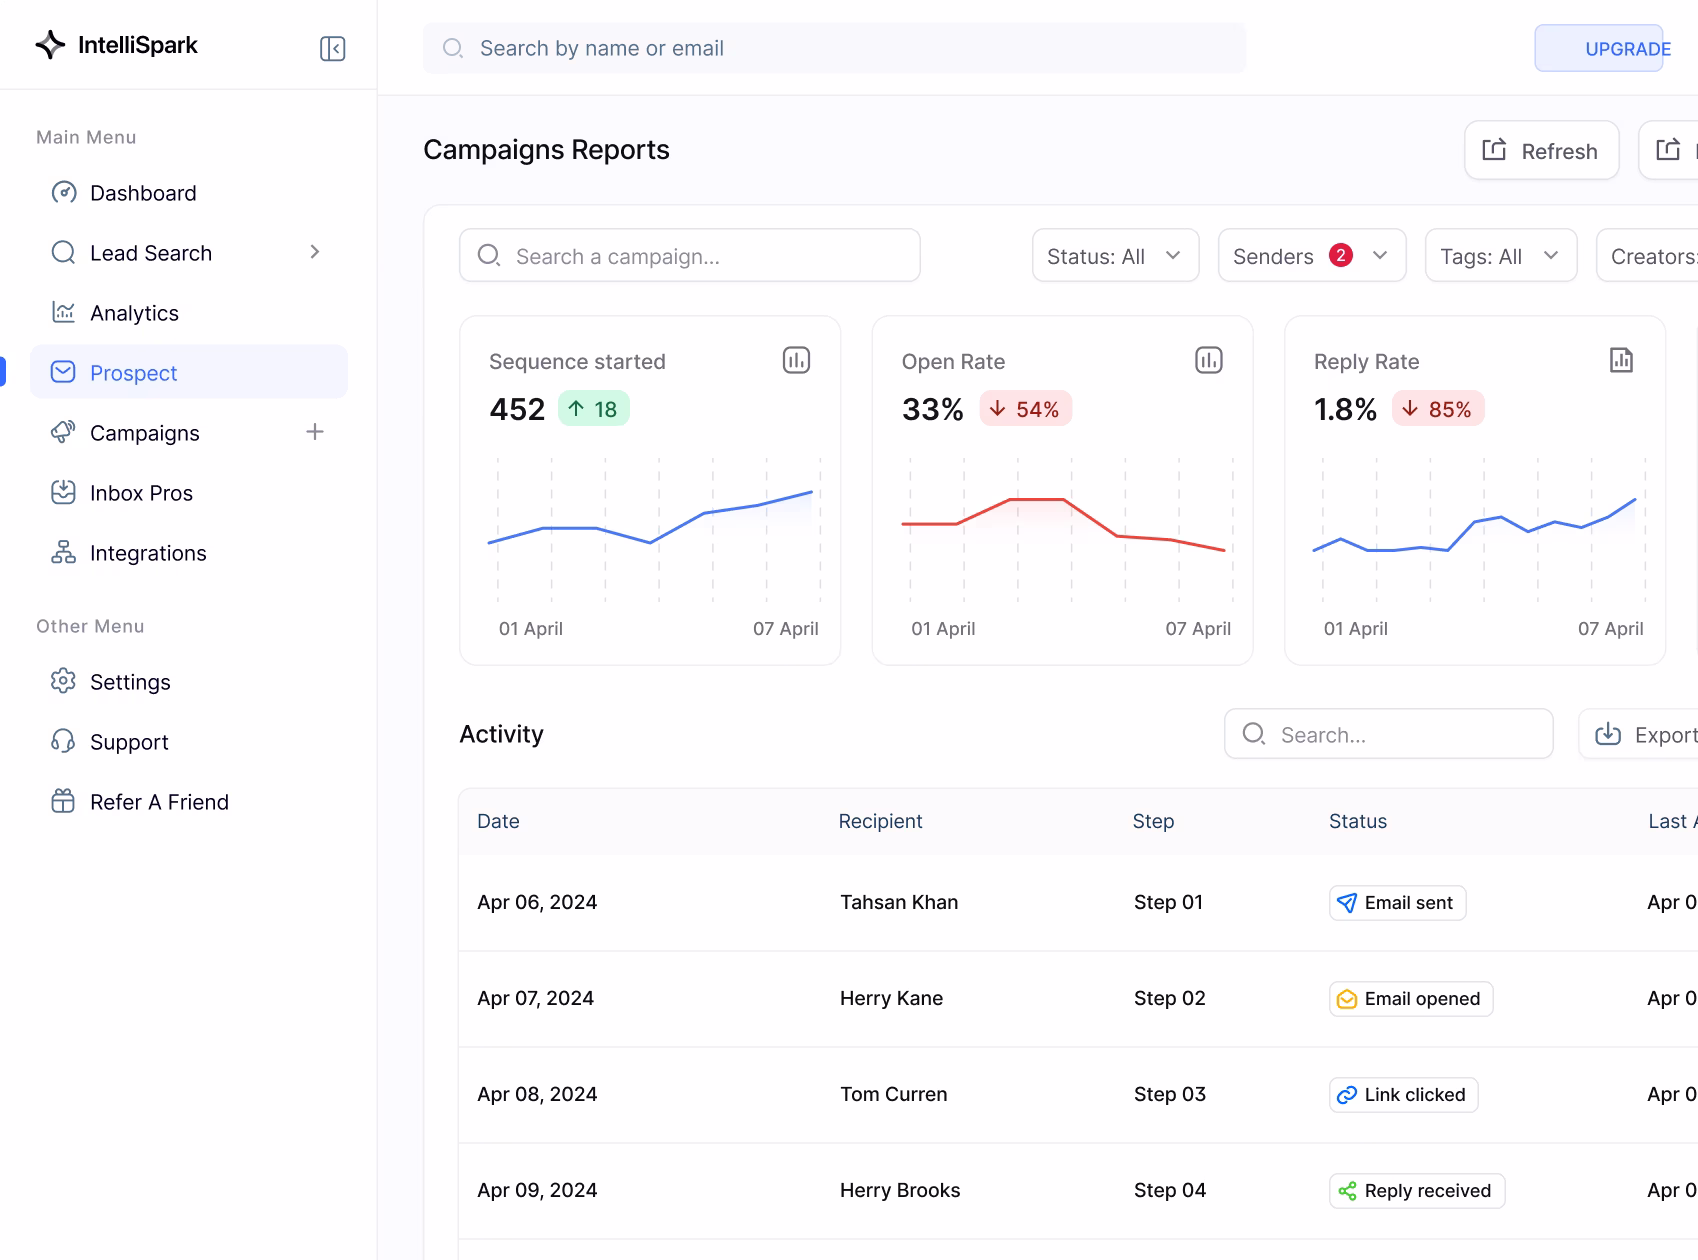Click the IntelliSpark logo star icon
Image resolution: width=1698 pixels, height=1260 pixels.
click(50, 45)
